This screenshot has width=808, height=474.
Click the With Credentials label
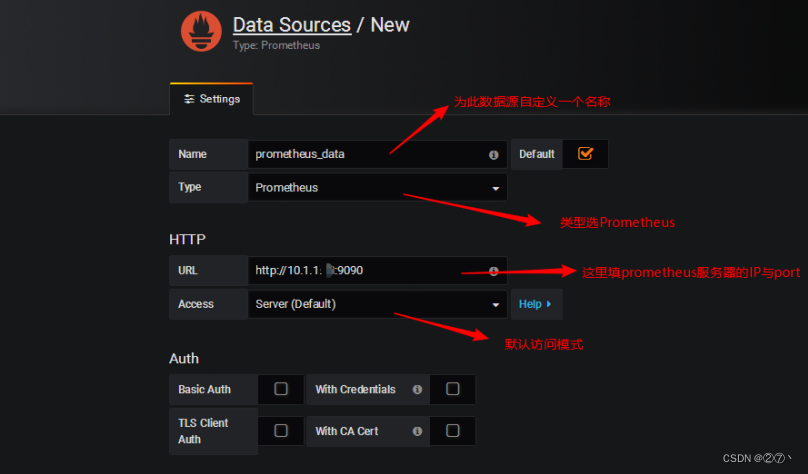(x=356, y=390)
